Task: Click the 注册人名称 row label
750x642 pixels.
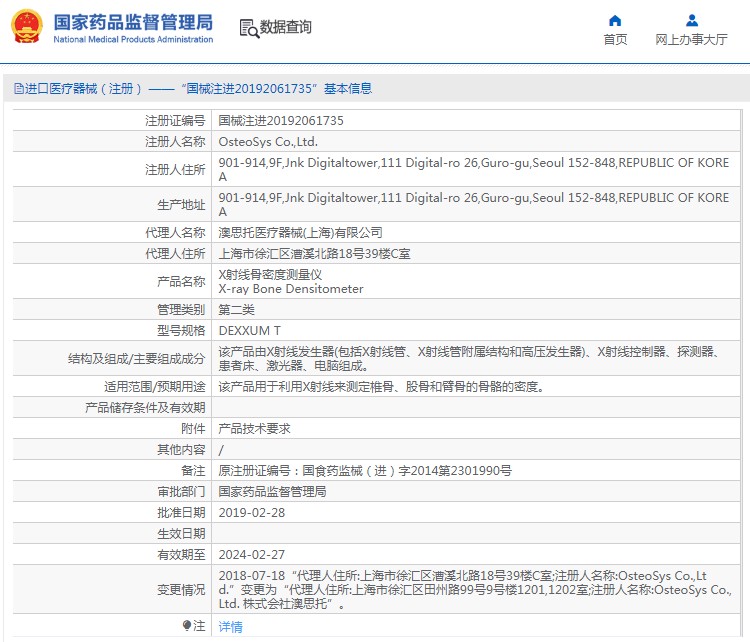Action: pos(175,142)
